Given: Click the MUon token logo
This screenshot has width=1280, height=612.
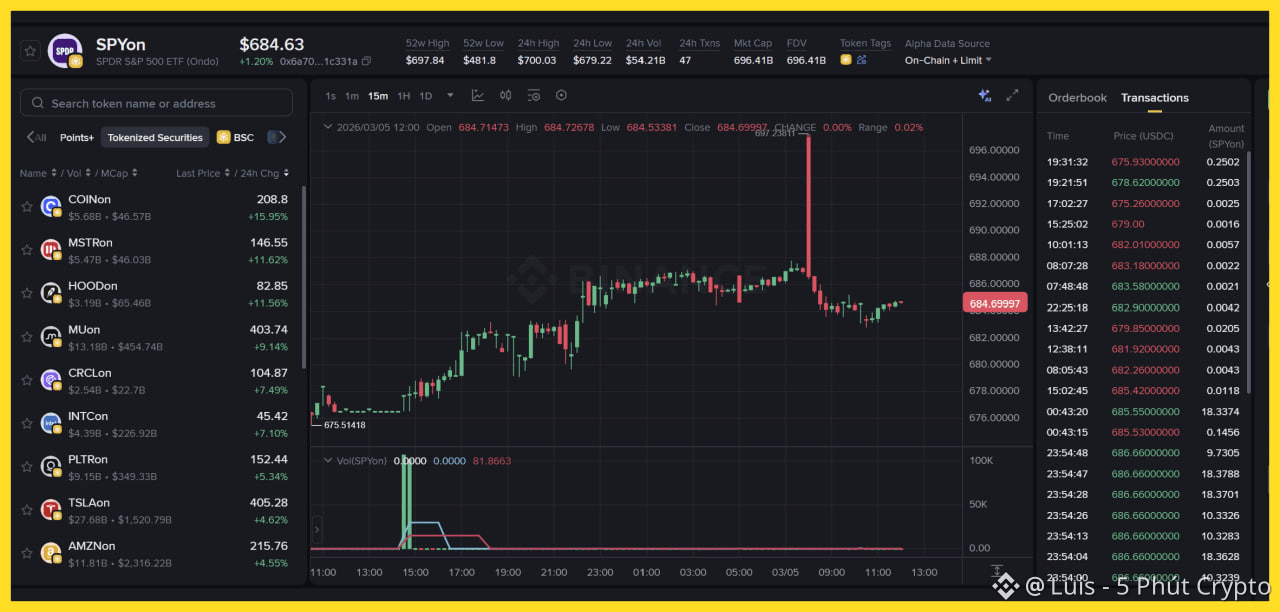Looking at the screenshot, I should pos(51,337).
